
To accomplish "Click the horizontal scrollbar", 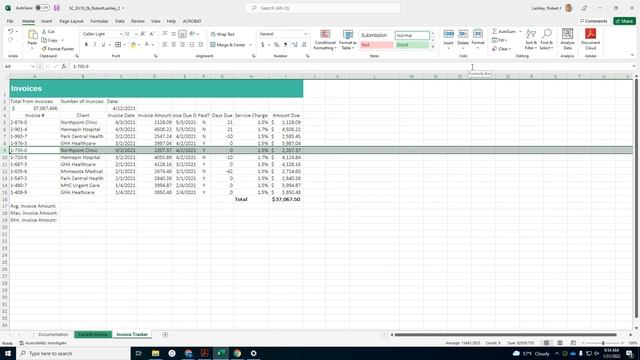I will coord(505,334).
